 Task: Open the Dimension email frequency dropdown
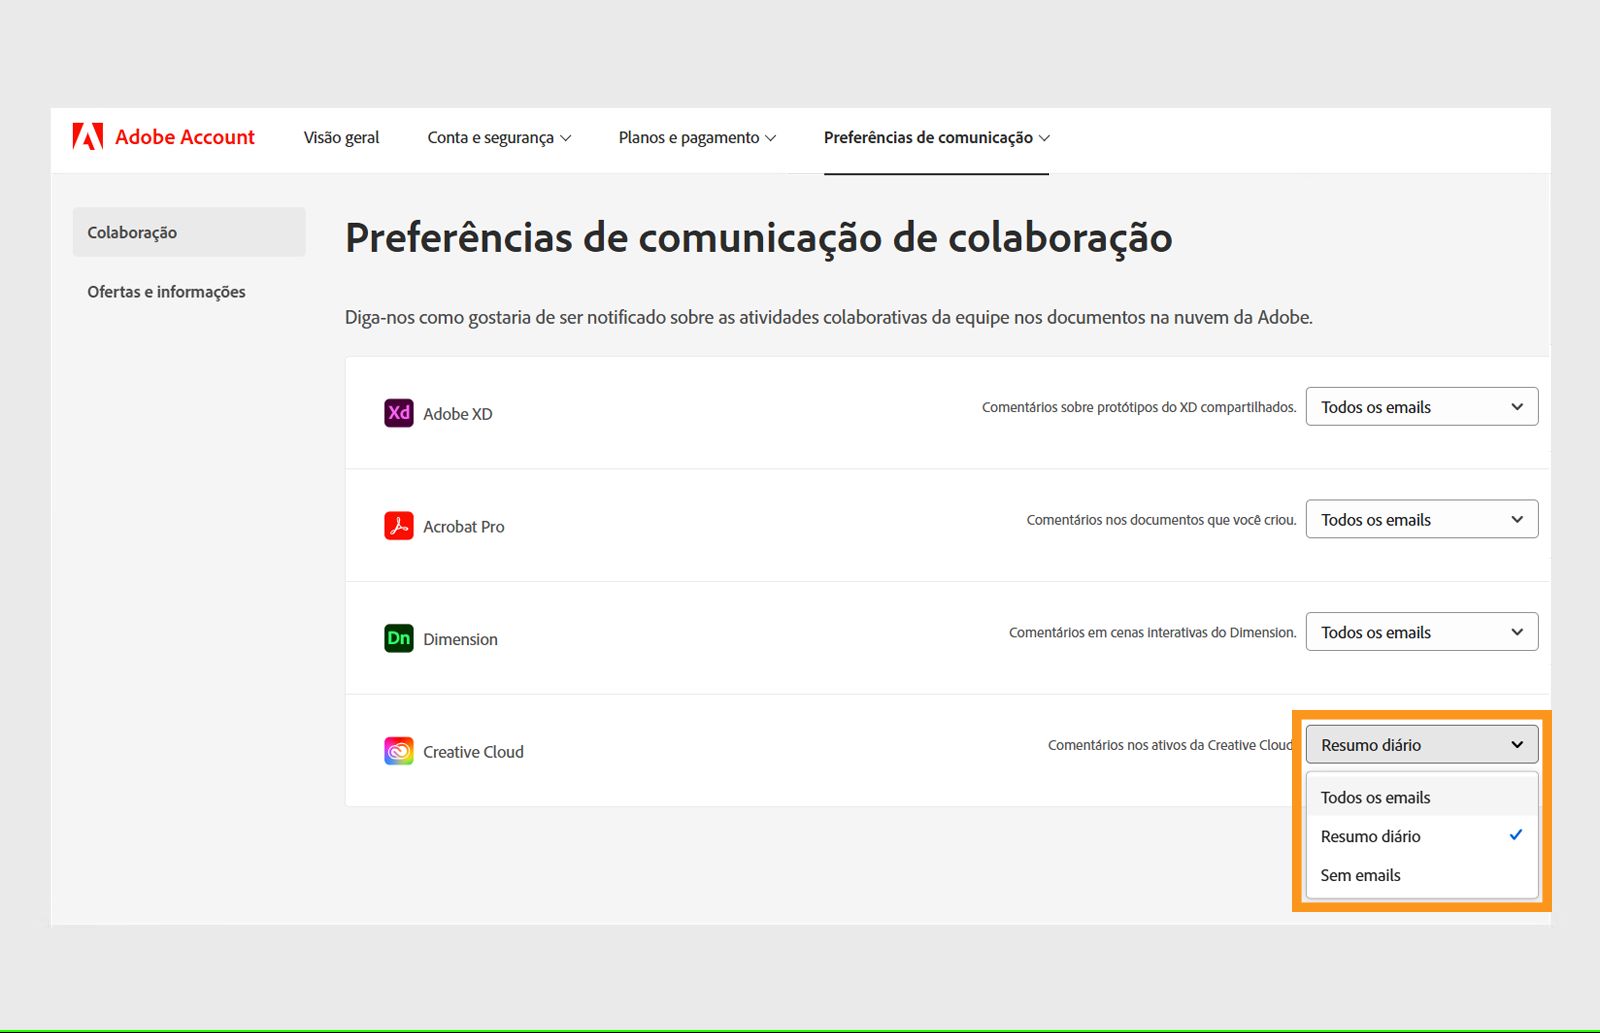(1422, 632)
